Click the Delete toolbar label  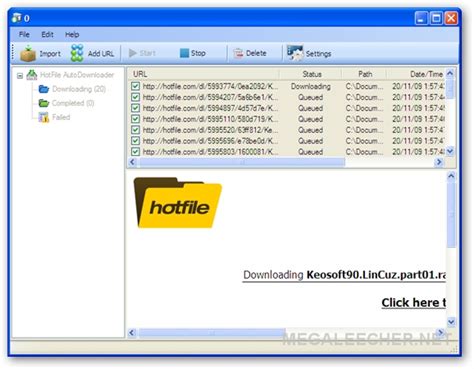coord(256,53)
